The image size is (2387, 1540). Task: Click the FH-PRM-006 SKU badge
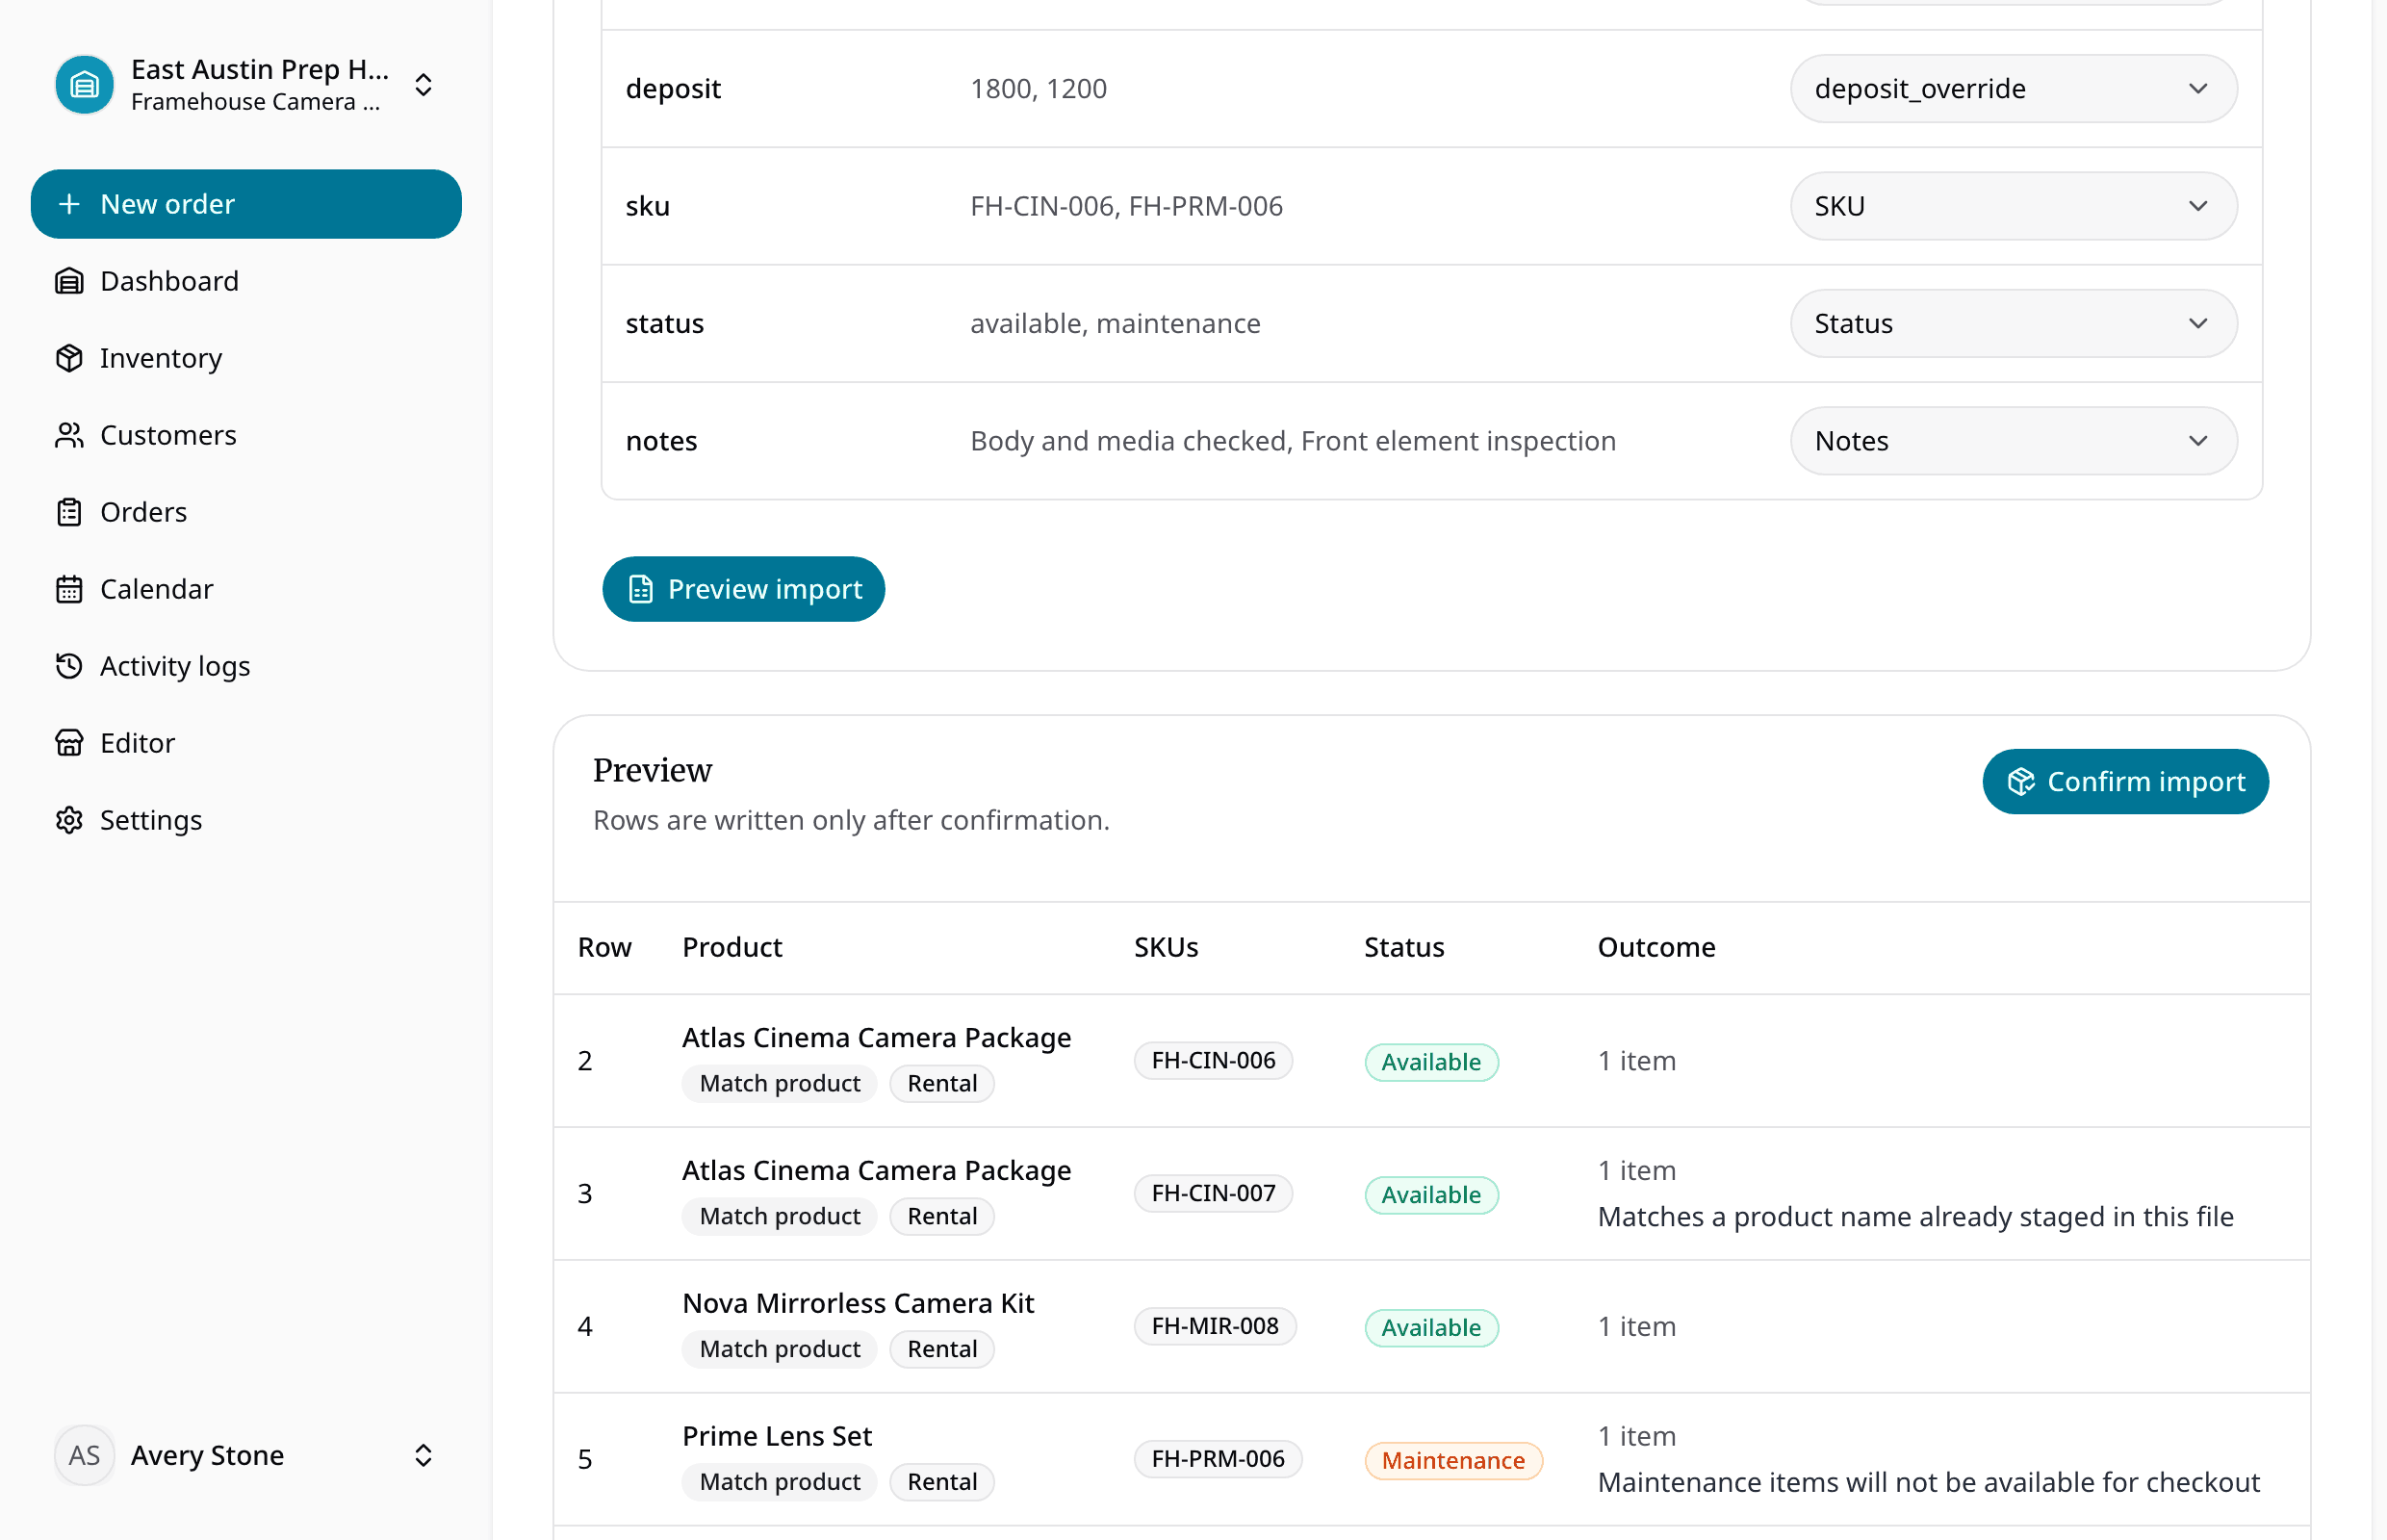click(x=1218, y=1460)
